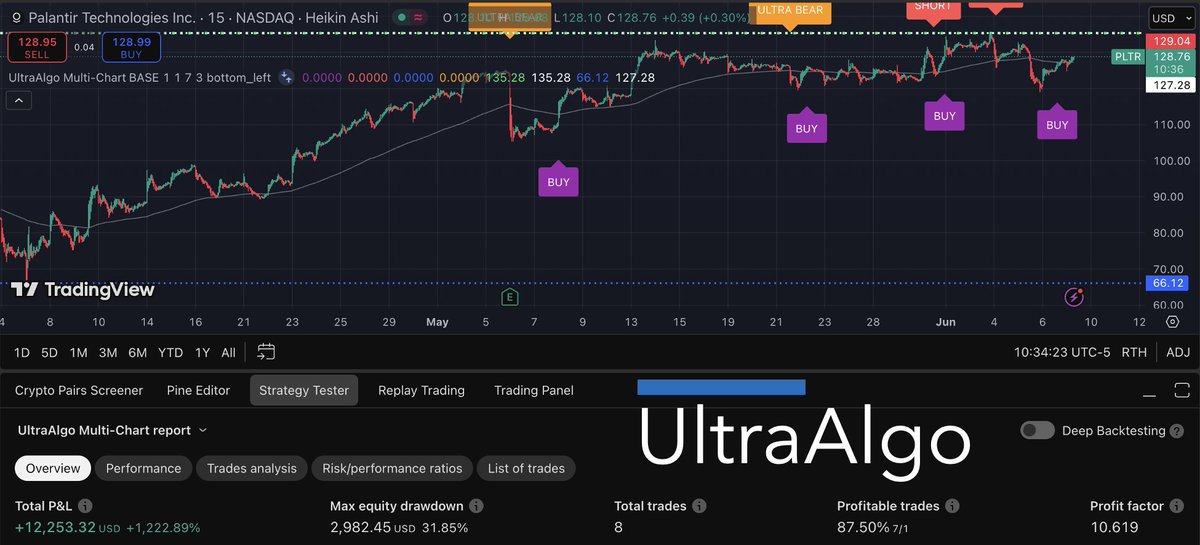Show info for Total trades
Screen dimensions: 1200x545
pos(699,506)
